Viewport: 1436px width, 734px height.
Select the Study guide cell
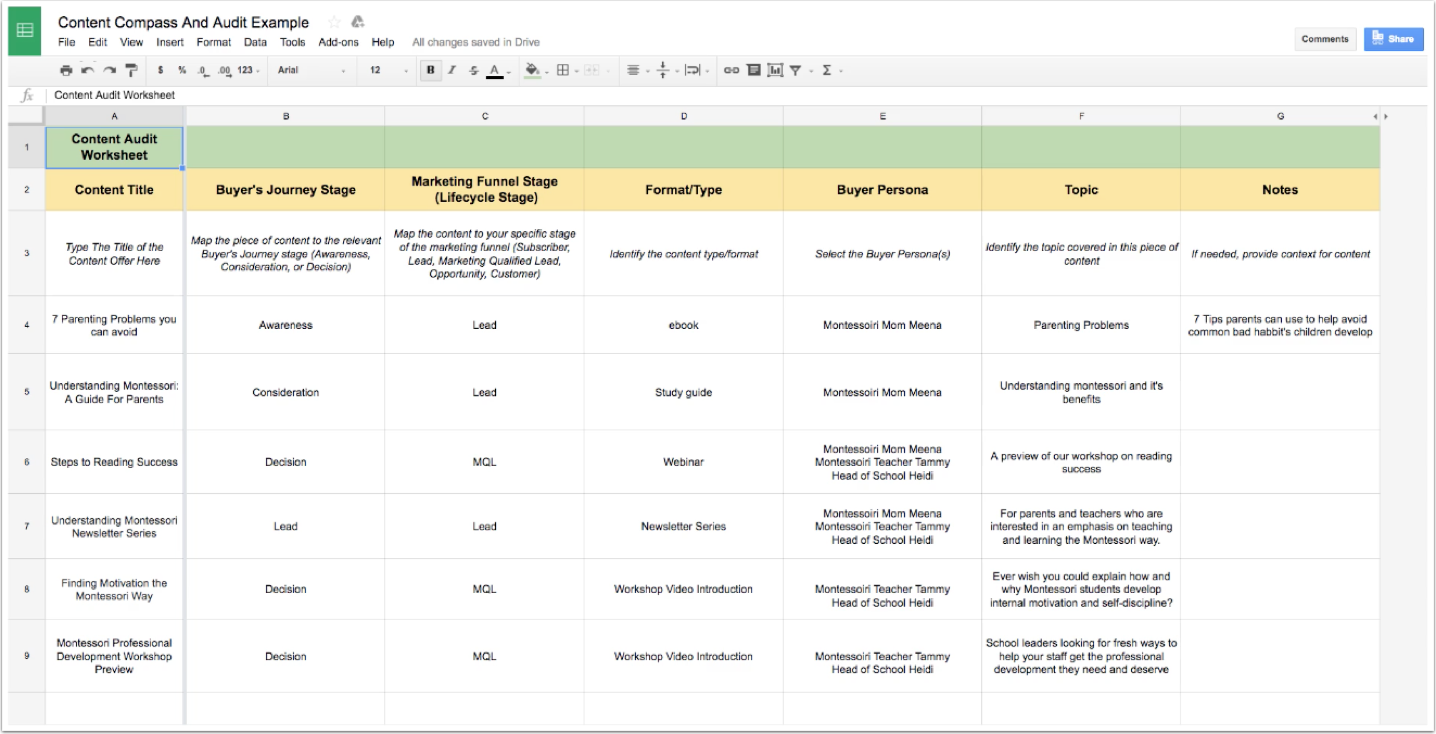(684, 392)
